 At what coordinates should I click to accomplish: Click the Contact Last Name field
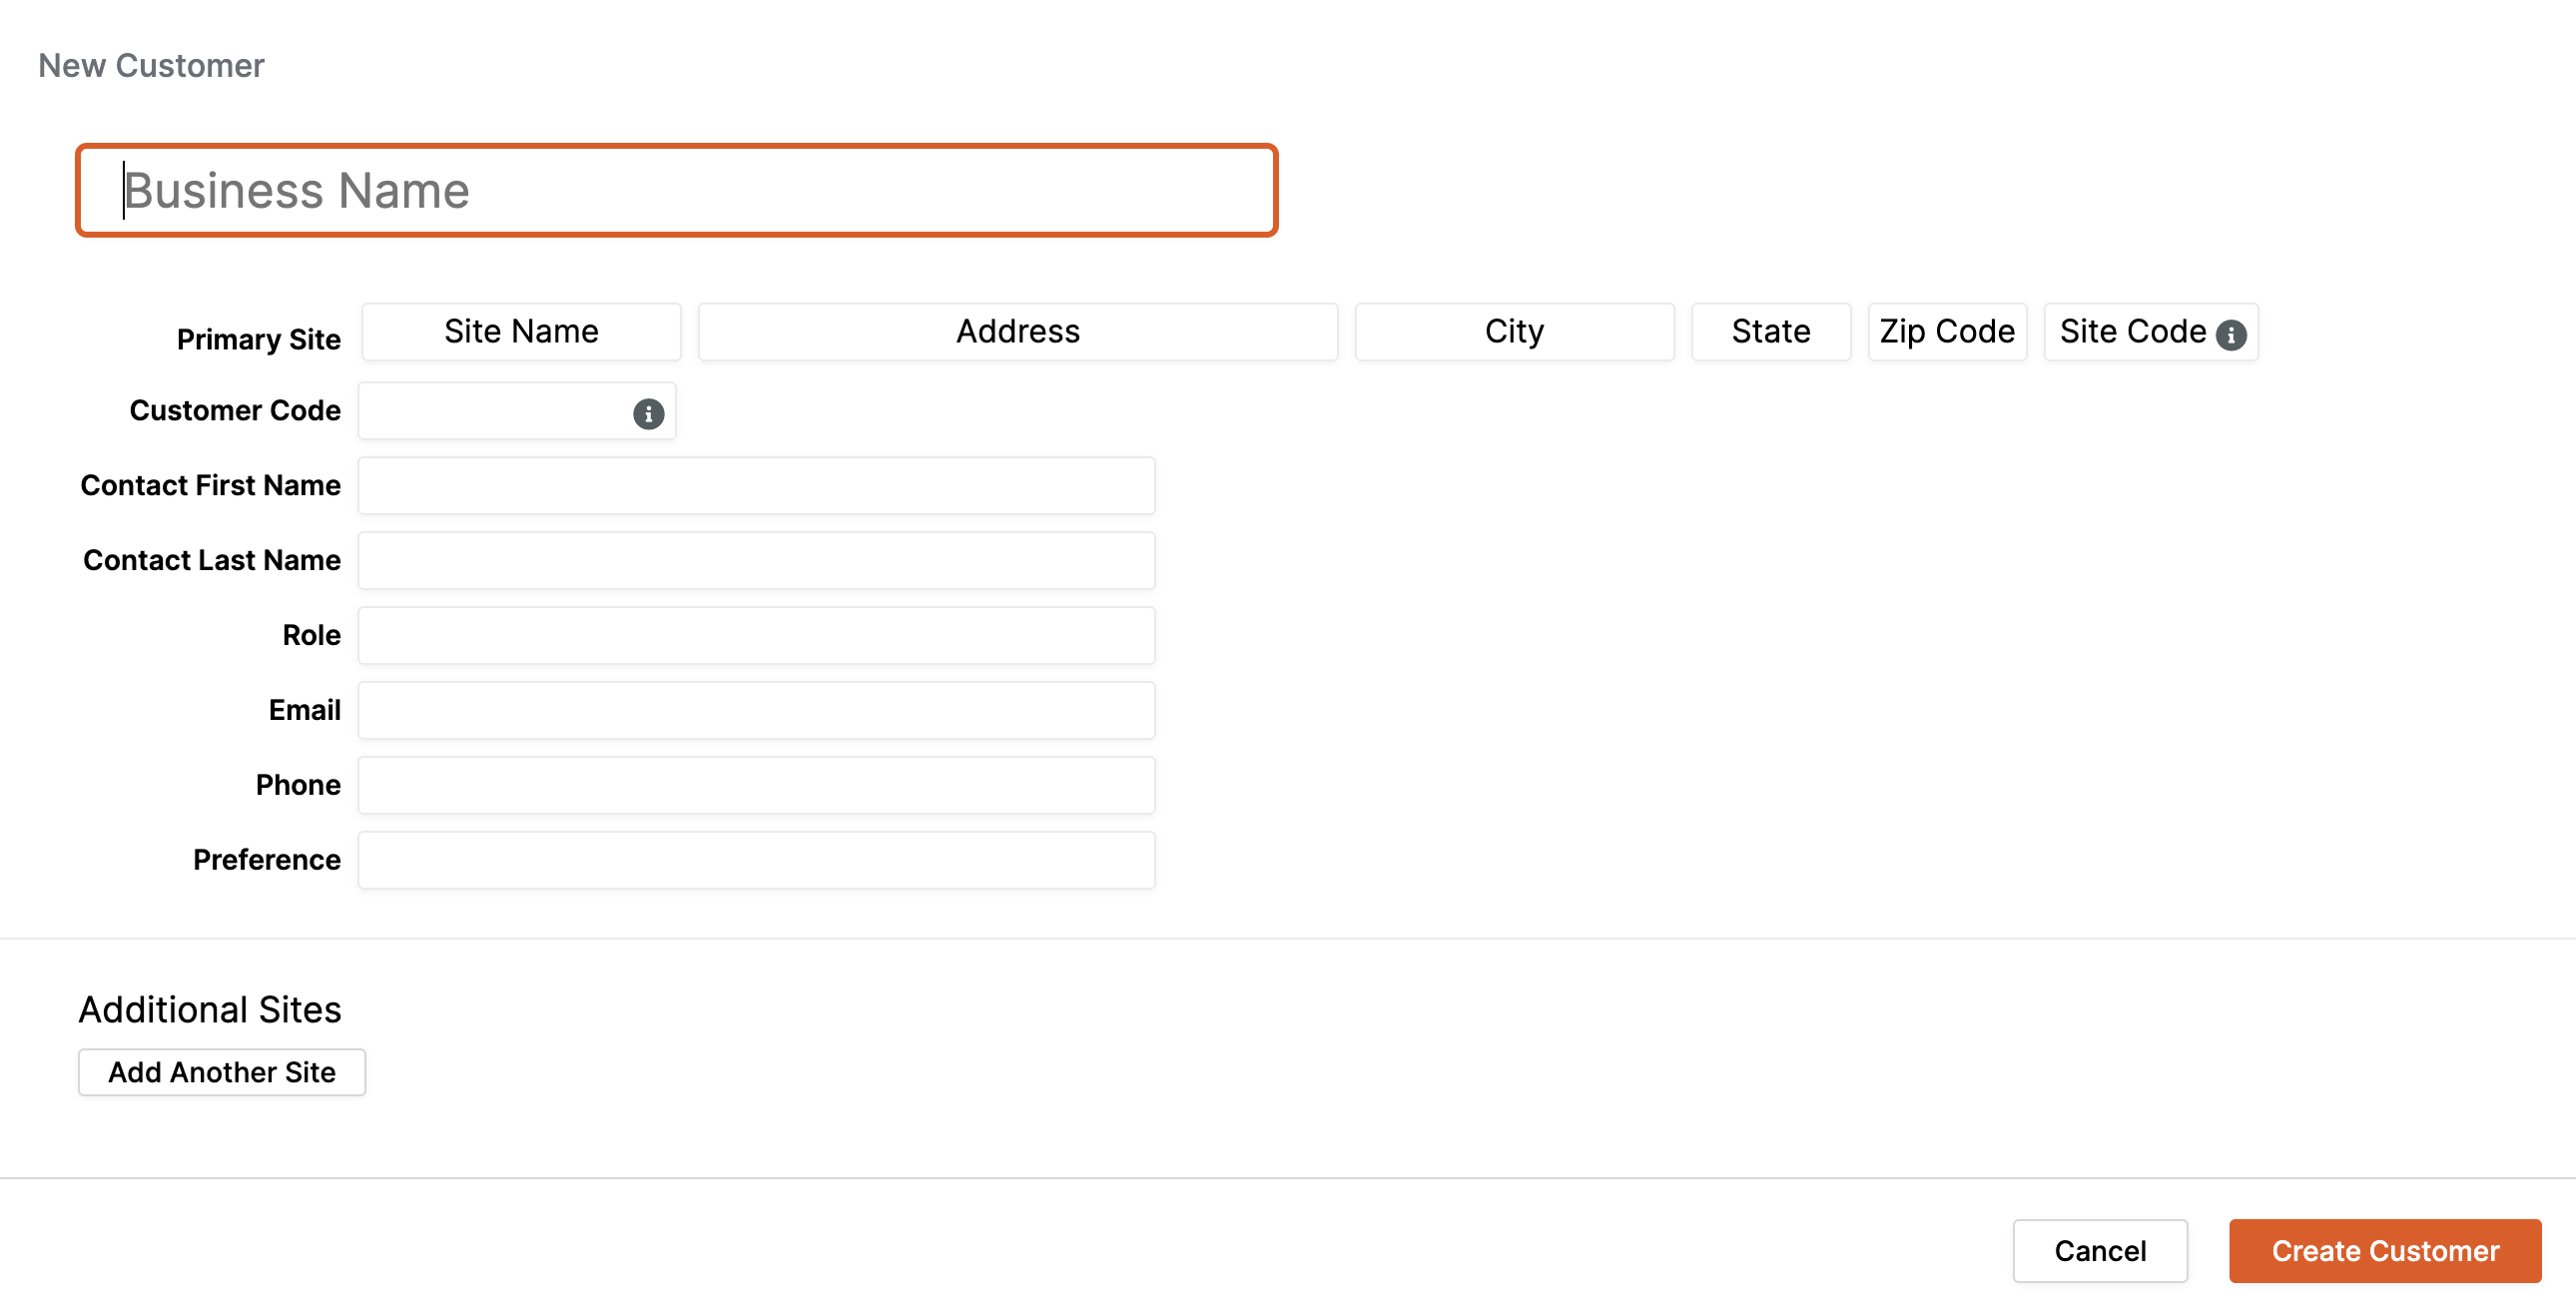[x=757, y=561]
